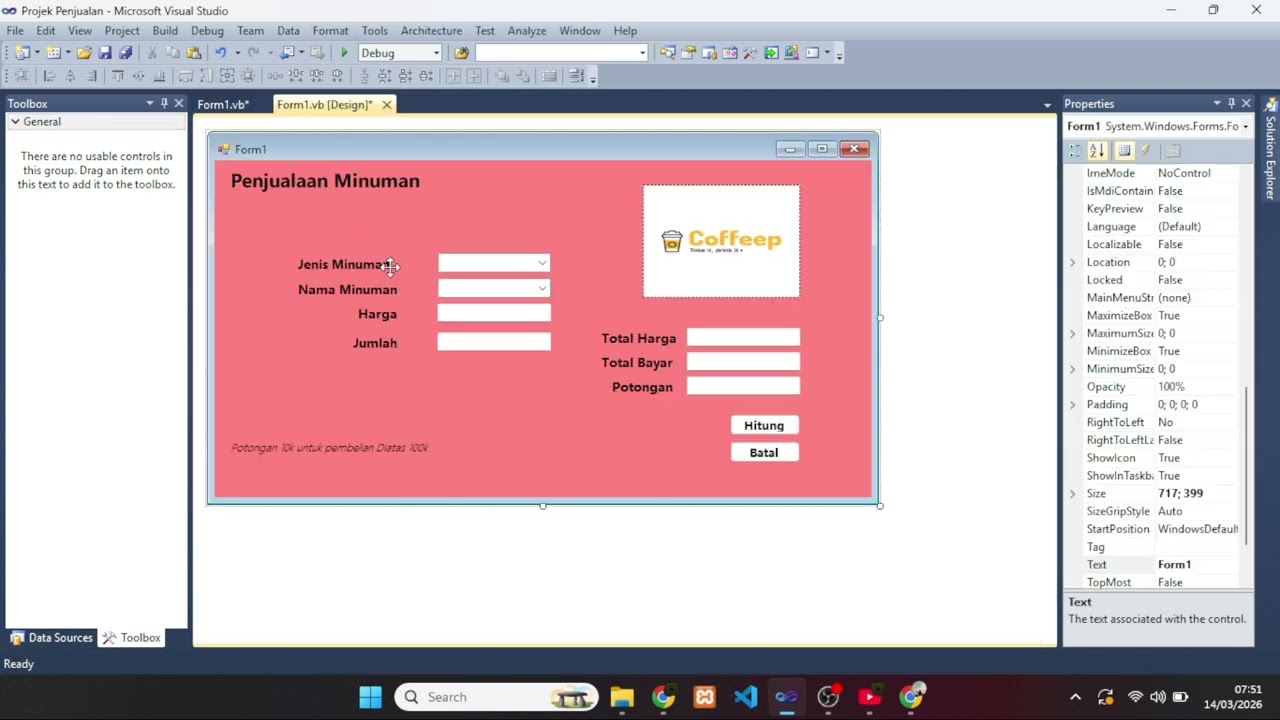
Task: Close the Form1.vb [Design] tab
Action: (386, 105)
